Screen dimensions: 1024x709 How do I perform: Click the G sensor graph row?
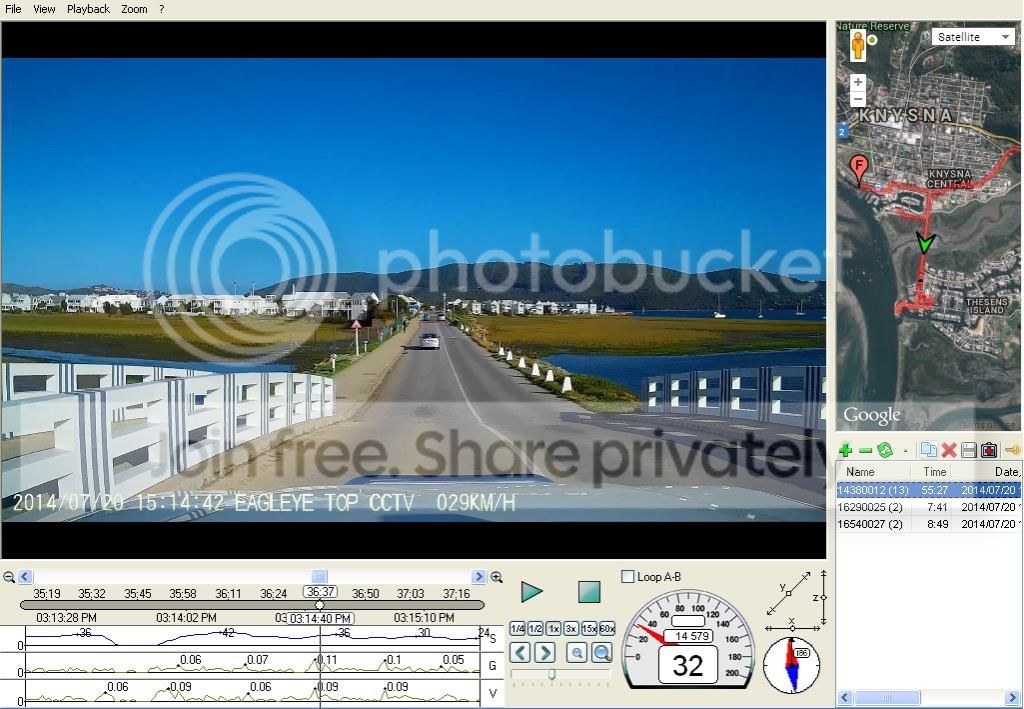[x=252, y=664]
